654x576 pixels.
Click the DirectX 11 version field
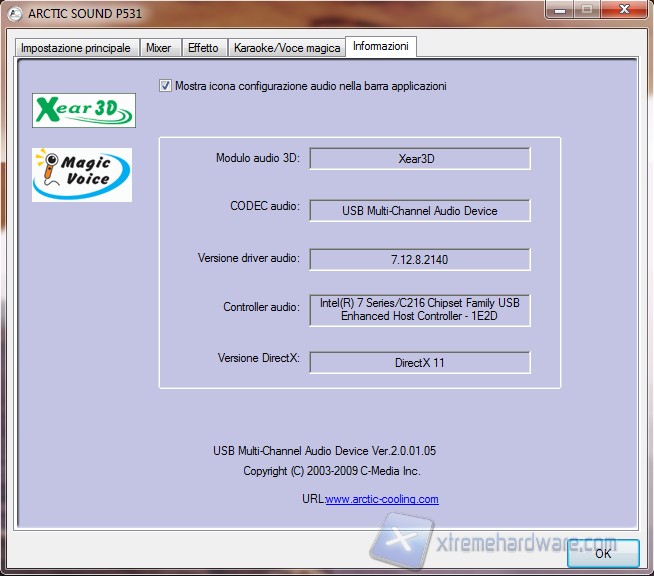click(419, 362)
